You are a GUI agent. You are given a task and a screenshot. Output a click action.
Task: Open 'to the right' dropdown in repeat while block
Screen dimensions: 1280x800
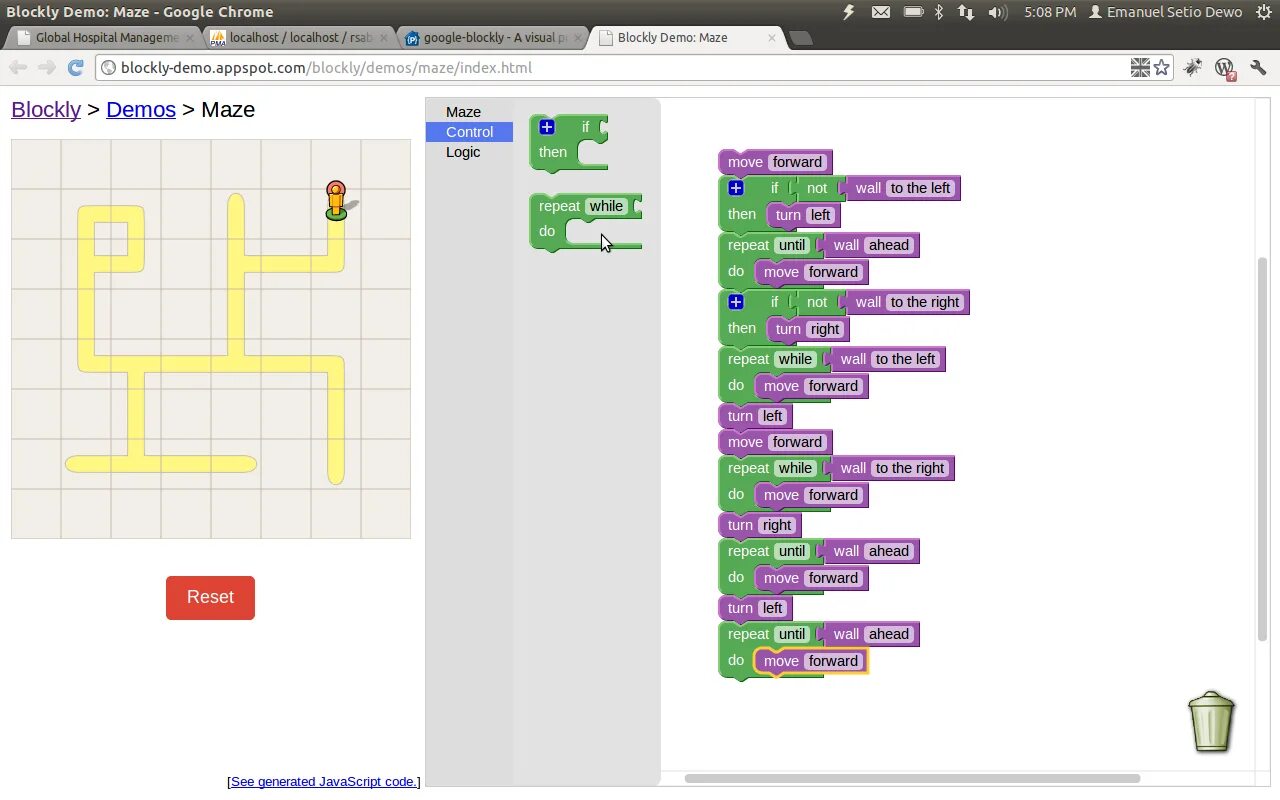pyautogui.click(x=910, y=468)
